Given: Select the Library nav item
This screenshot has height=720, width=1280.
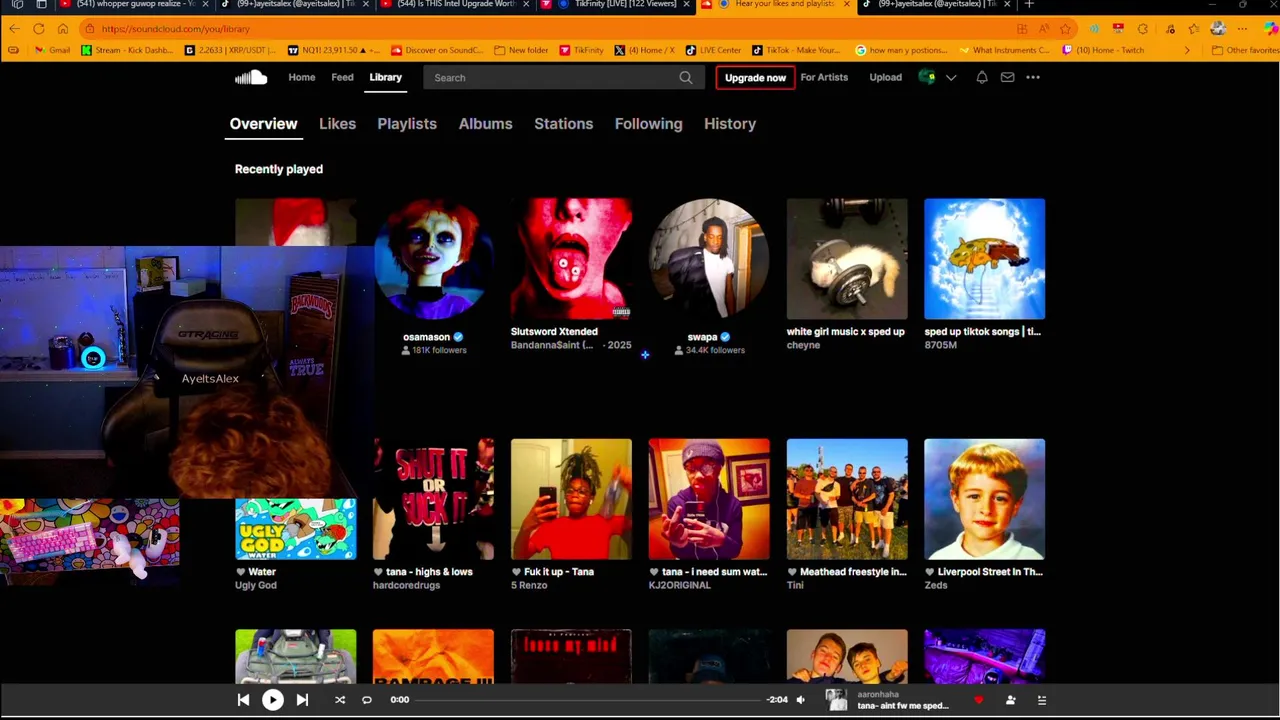Looking at the screenshot, I should [x=385, y=77].
